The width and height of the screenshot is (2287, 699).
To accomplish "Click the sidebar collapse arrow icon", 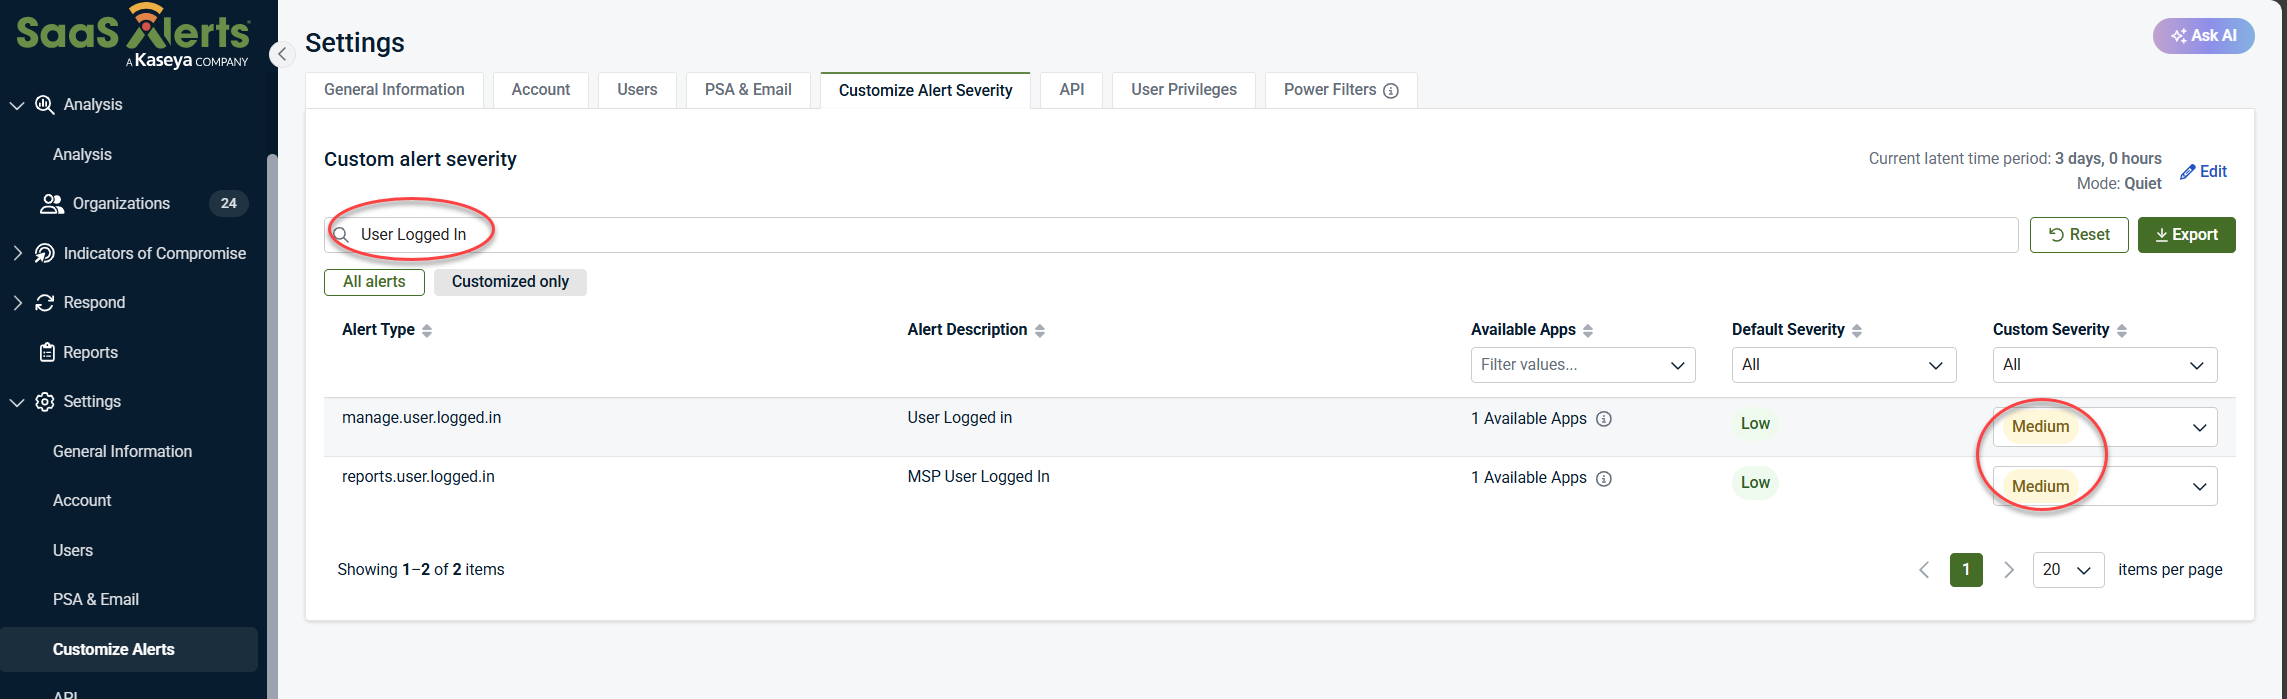I will (x=282, y=54).
